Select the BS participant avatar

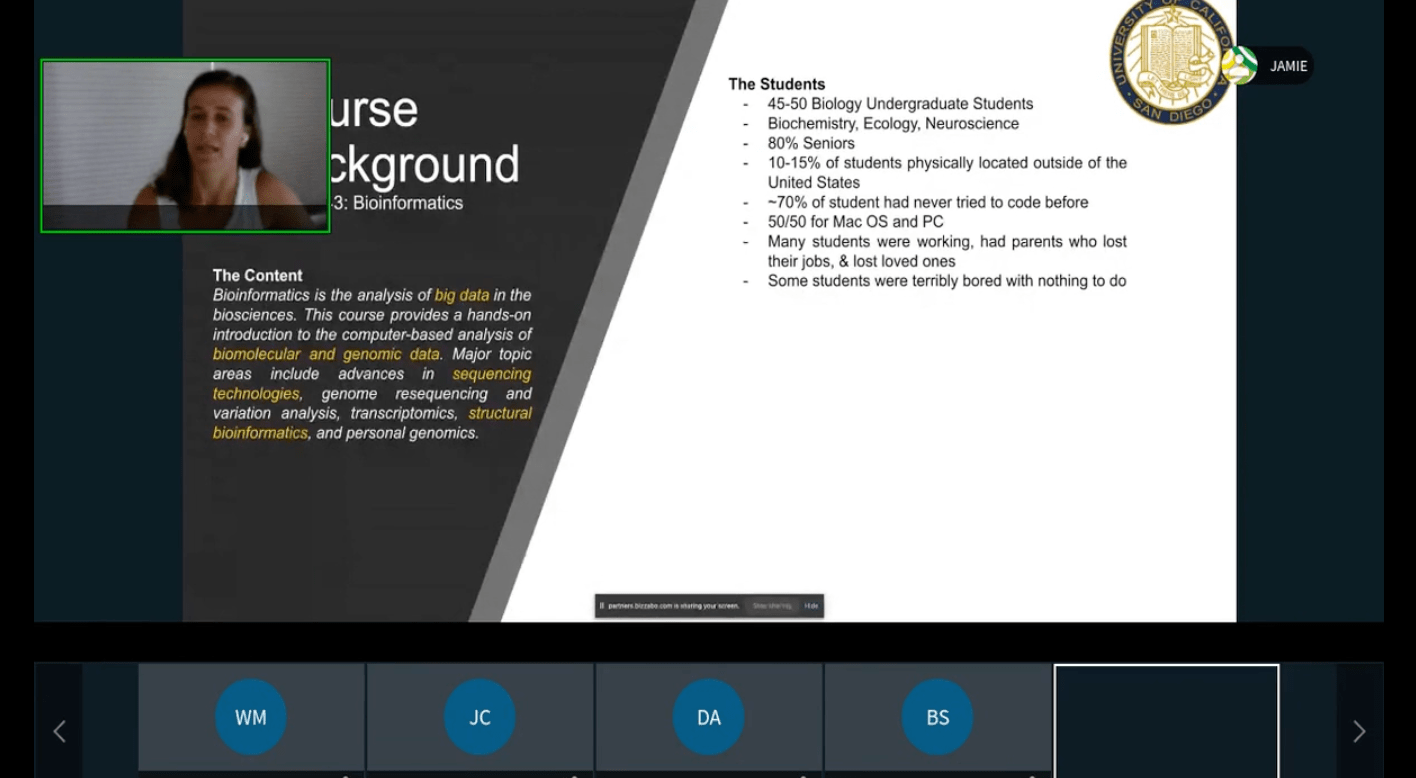coord(938,717)
